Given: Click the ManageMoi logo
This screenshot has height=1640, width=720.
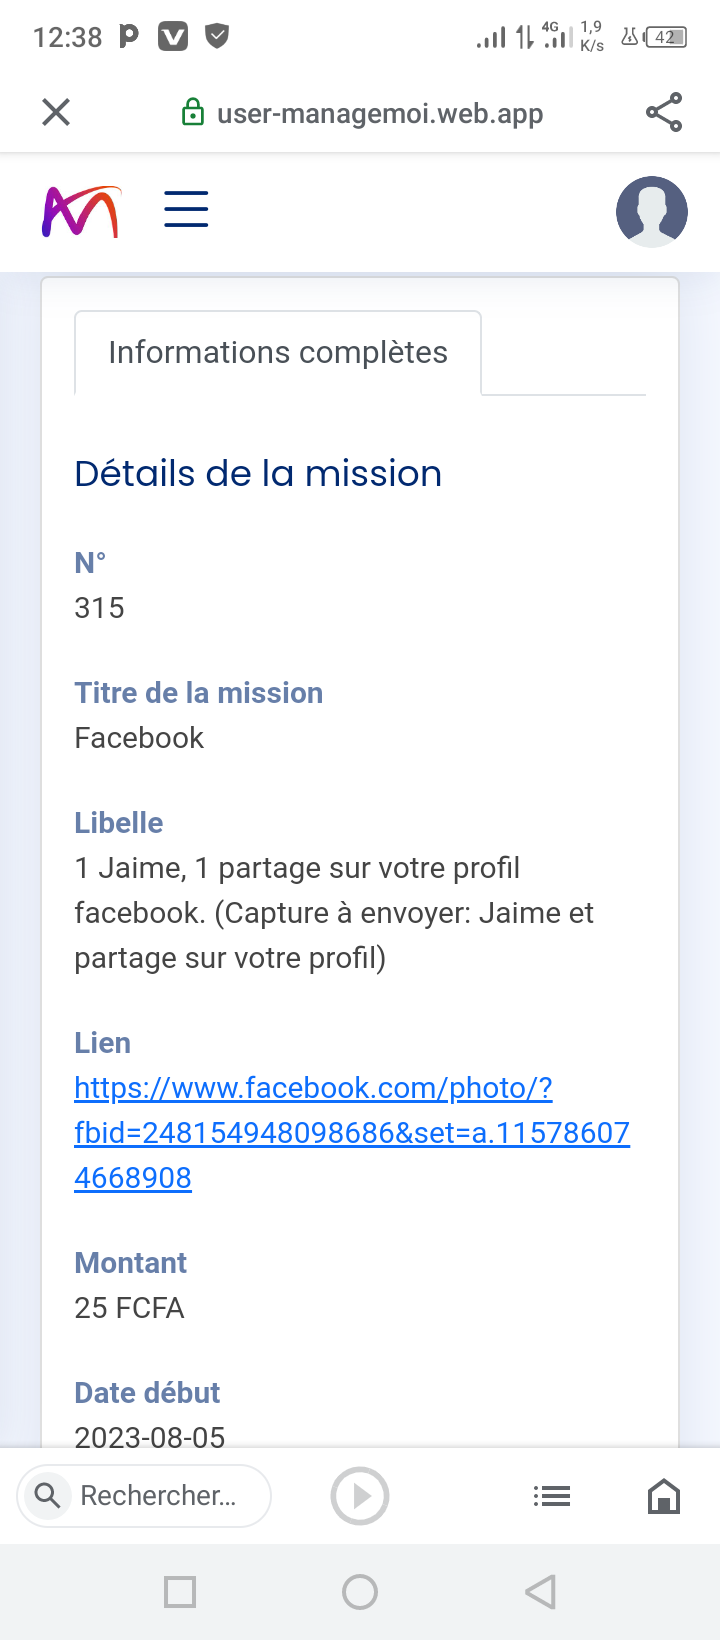Looking at the screenshot, I should pyautogui.click(x=81, y=212).
